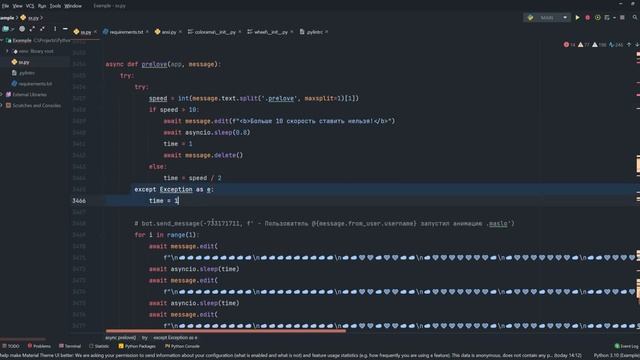Click the horizontal editor scrollbar
This screenshot has height=360, width=640.
click(225, 331)
